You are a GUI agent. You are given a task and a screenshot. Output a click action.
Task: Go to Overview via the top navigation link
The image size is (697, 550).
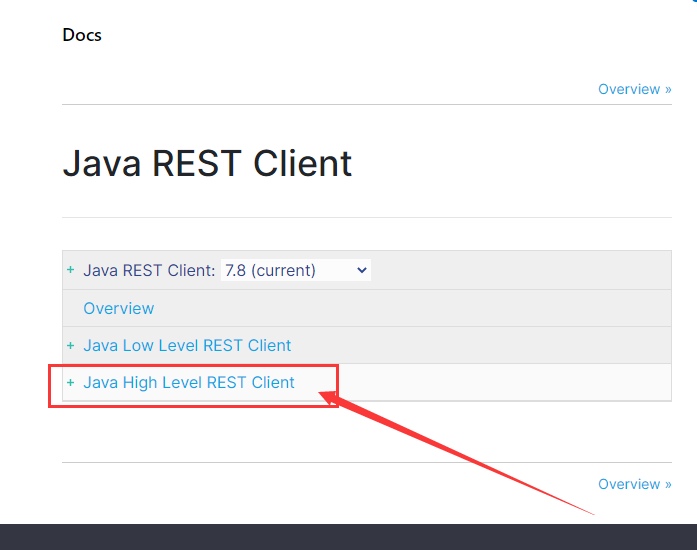629,89
